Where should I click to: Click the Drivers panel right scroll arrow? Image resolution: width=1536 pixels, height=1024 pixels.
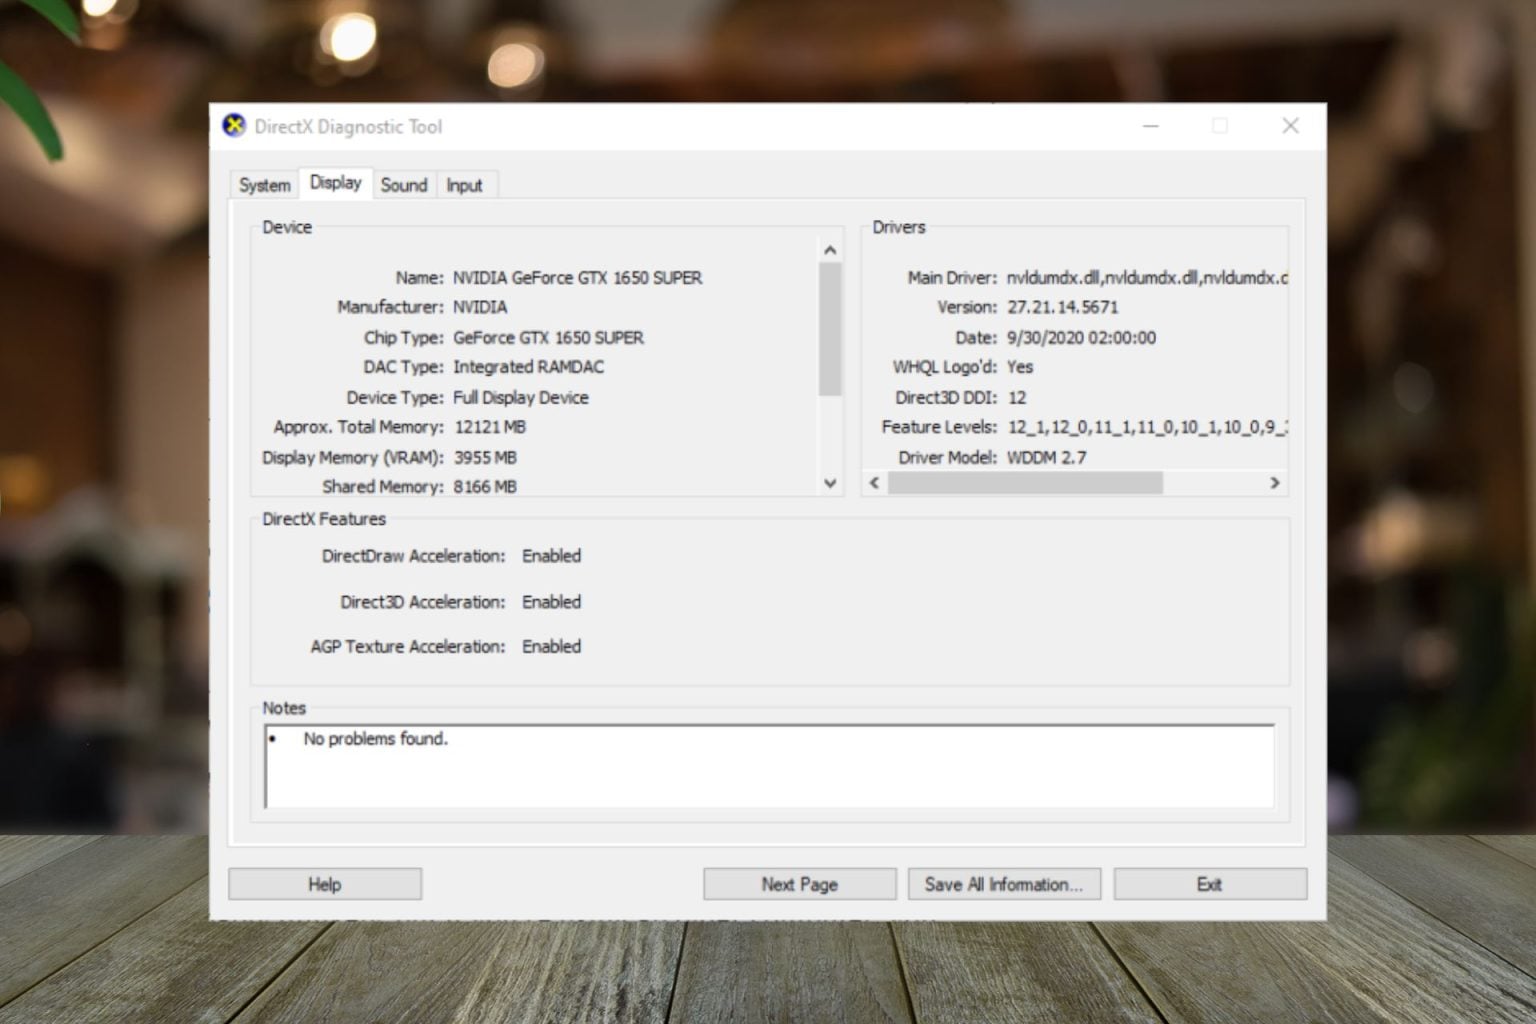point(1275,483)
